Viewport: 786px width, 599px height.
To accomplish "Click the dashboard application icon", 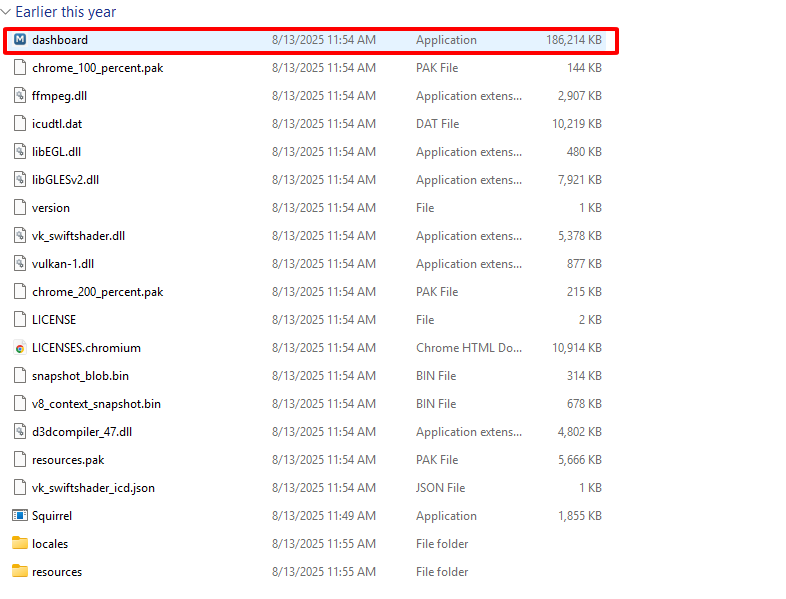I will click(x=20, y=40).
